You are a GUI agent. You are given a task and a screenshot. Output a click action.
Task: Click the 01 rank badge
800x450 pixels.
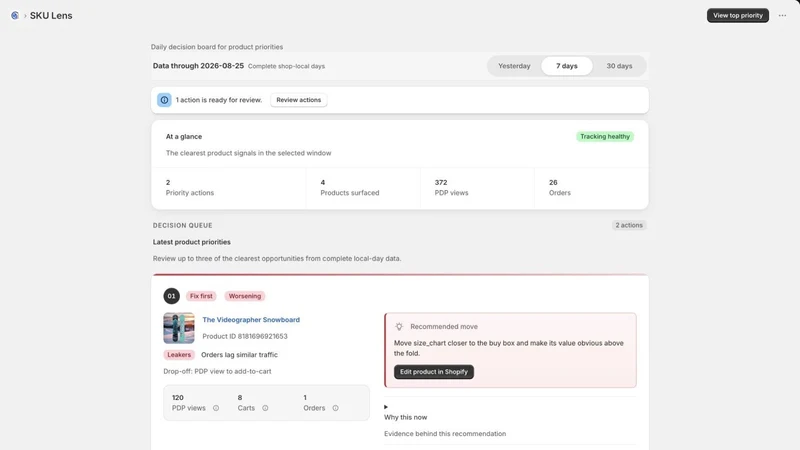(x=171, y=296)
